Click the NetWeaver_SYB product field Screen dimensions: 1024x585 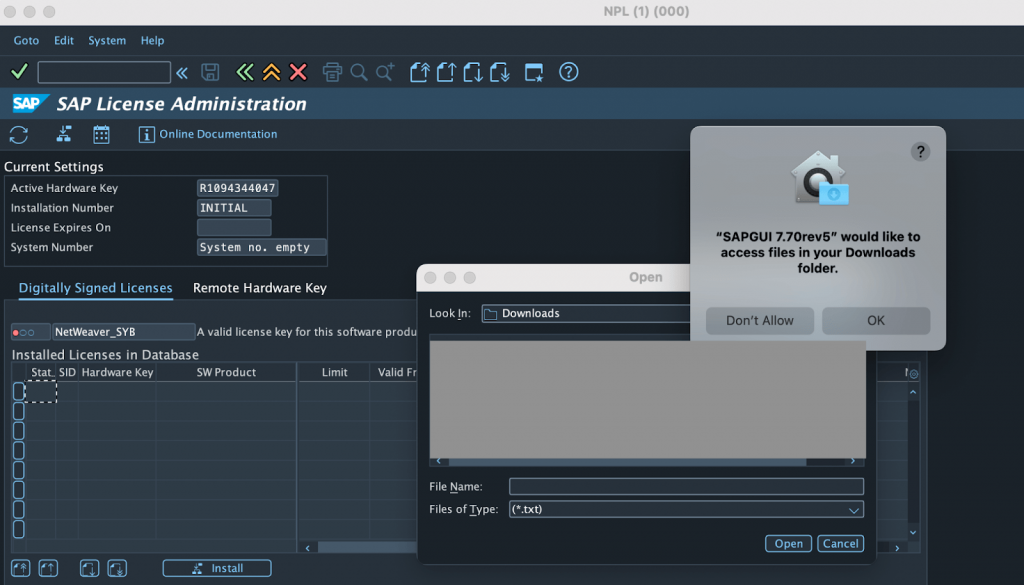coord(123,332)
